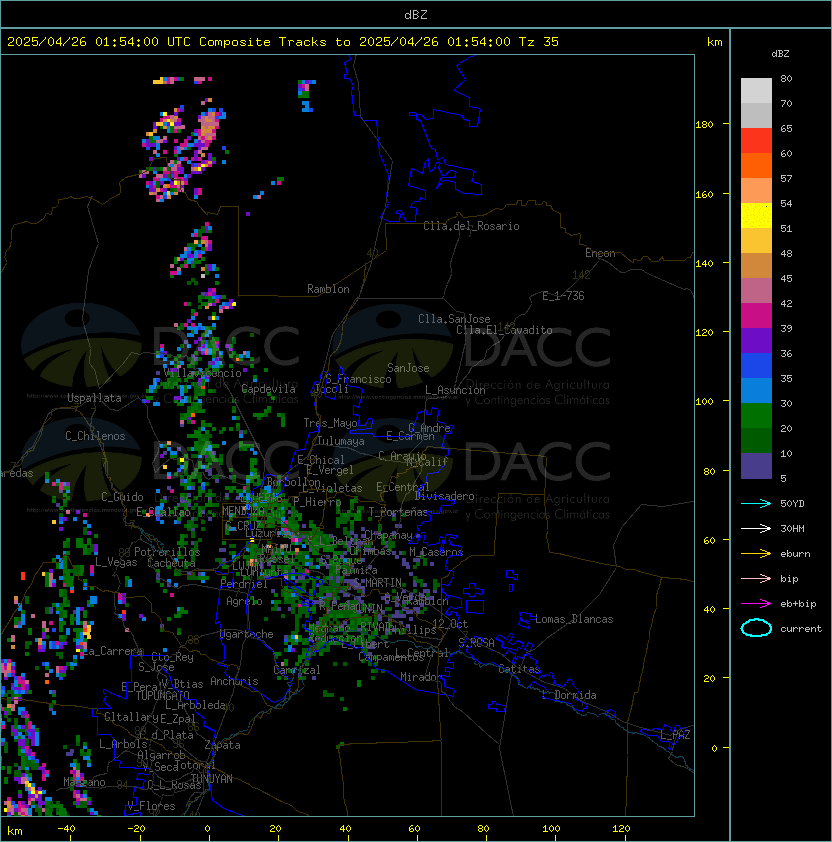
Task: Click the Capdevila location label
Action: click(268, 389)
